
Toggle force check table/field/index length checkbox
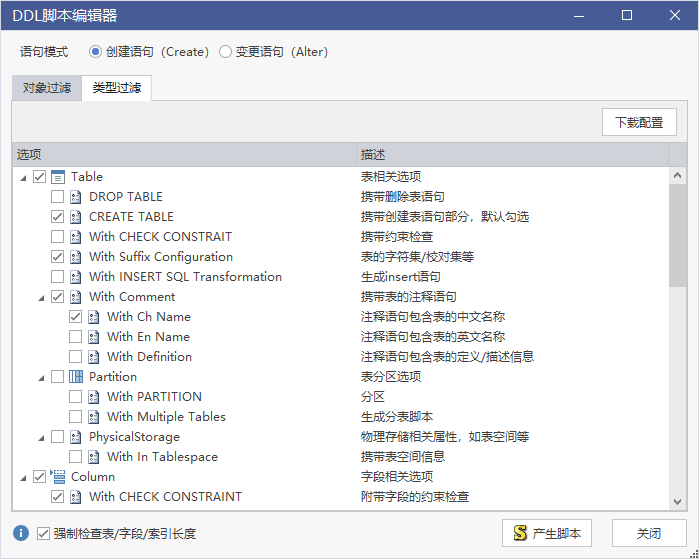point(43,533)
